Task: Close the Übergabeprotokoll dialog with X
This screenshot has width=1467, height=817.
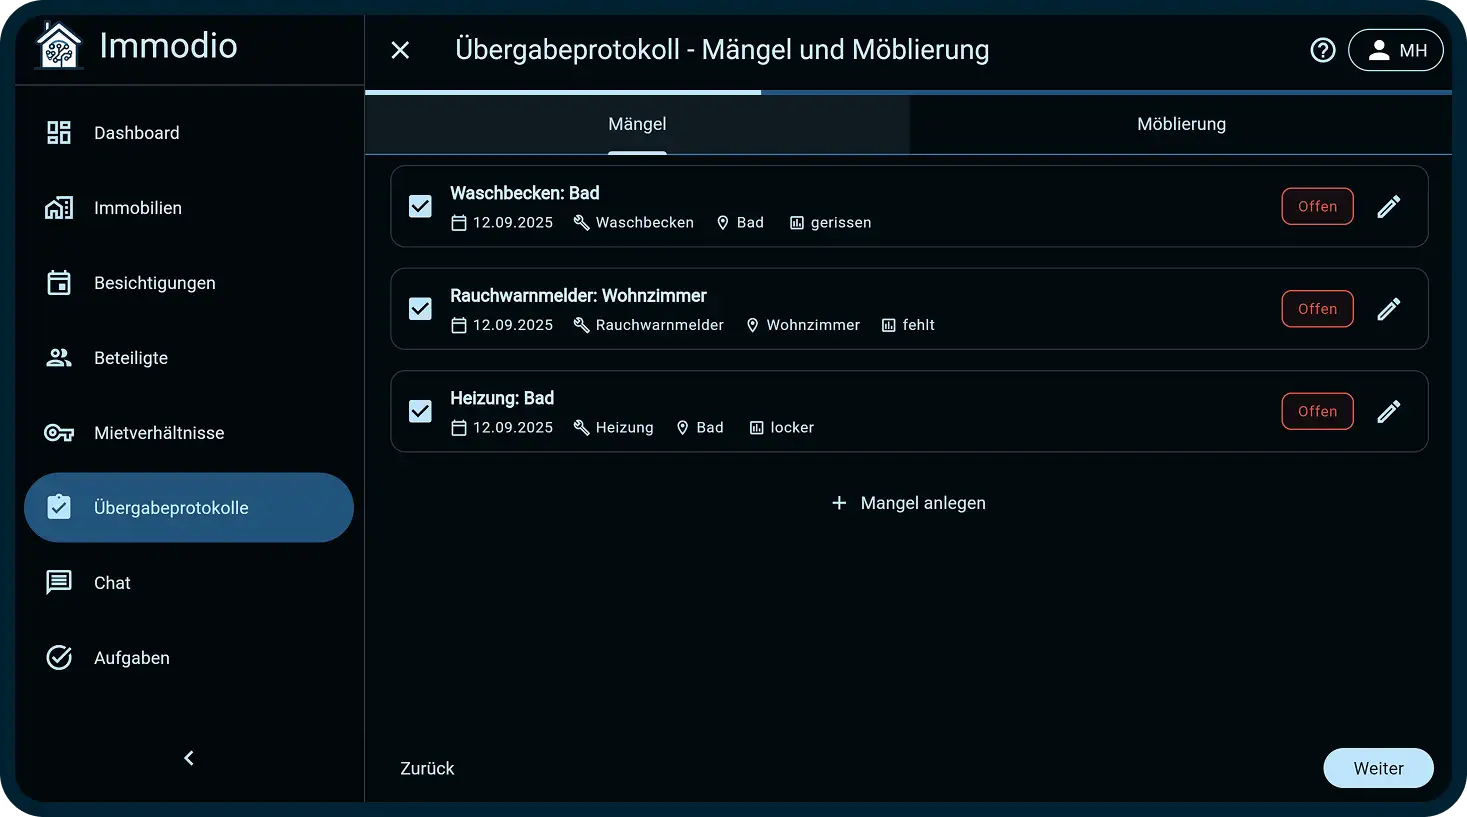Action: click(x=400, y=50)
